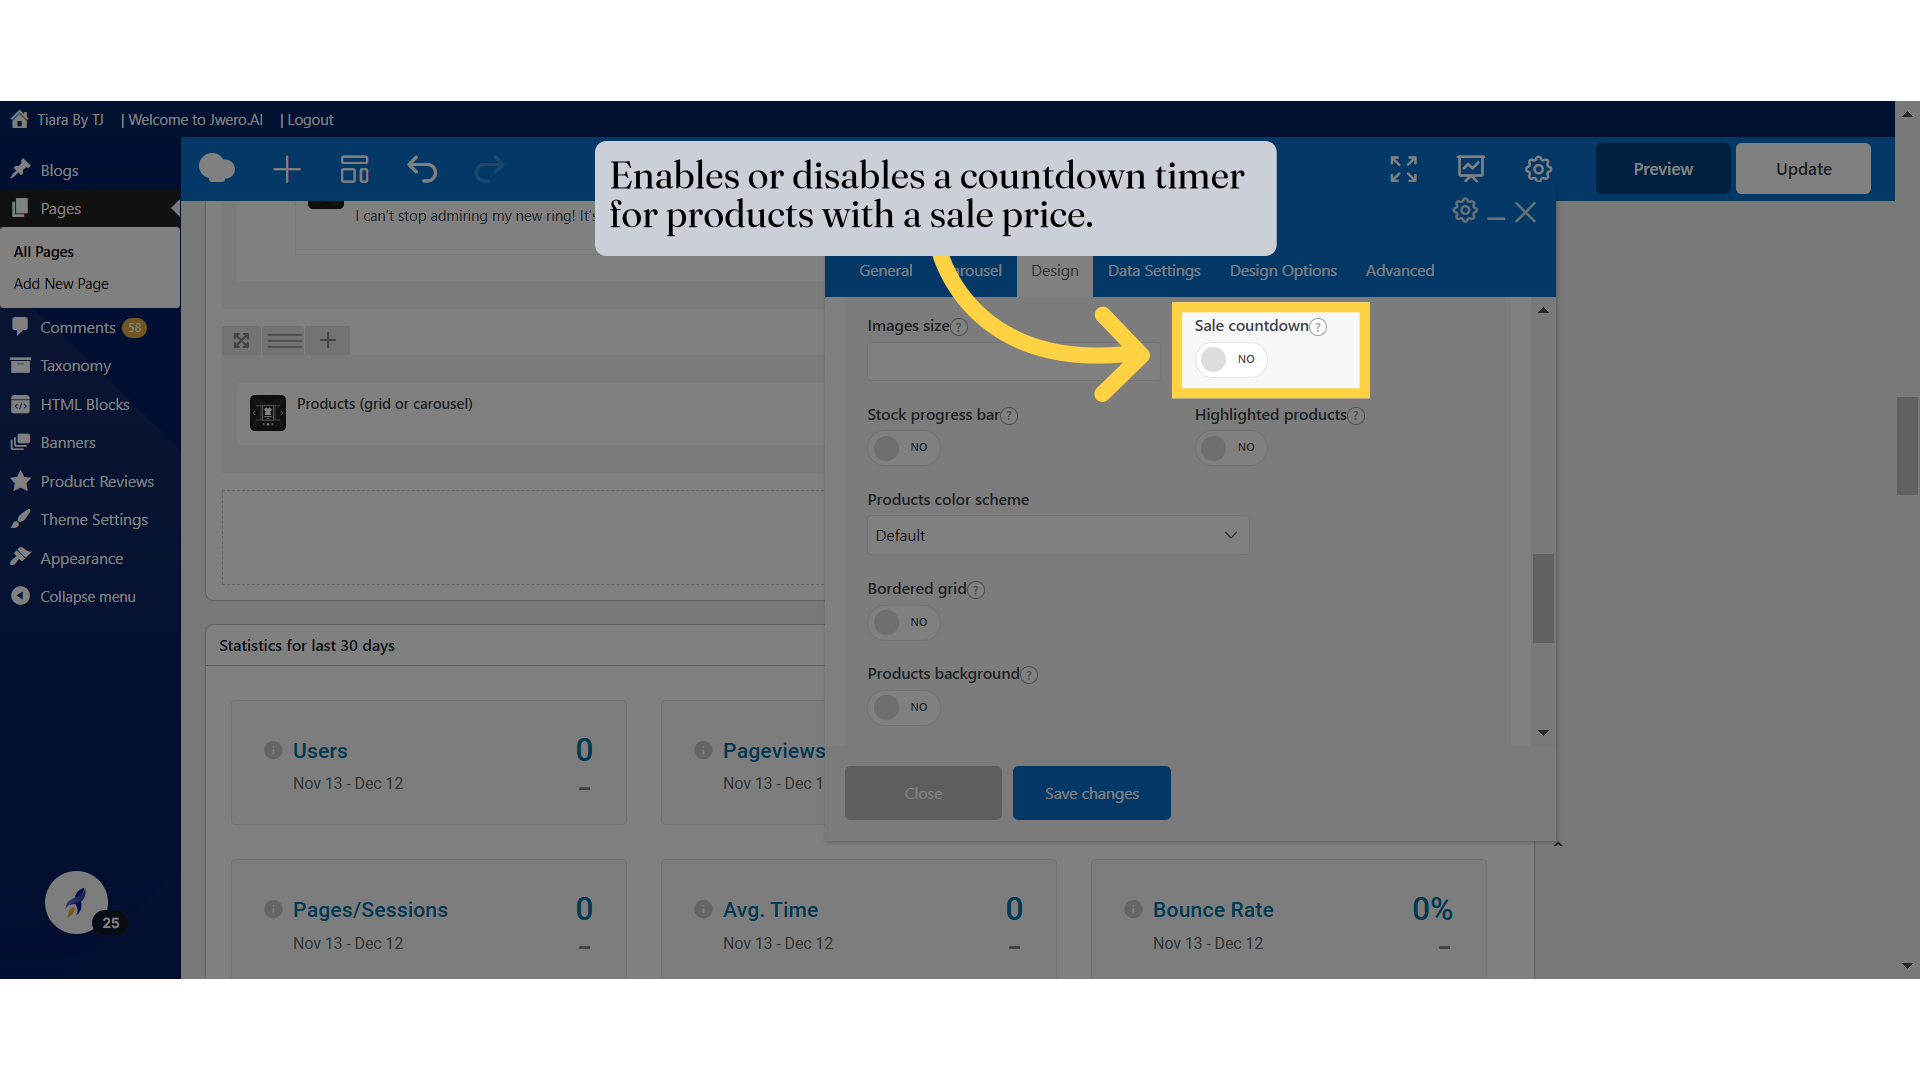Screen dimensions: 1920x1080
Task: Open the Design Options tab
Action: tap(1282, 270)
